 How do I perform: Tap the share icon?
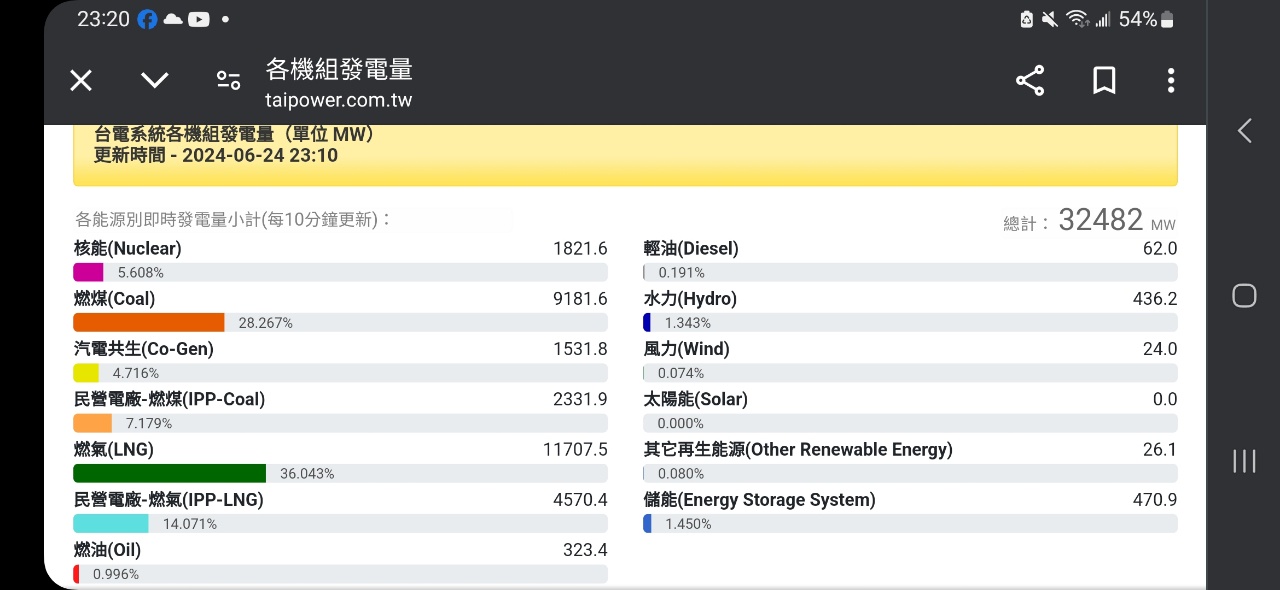(x=1029, y=81)
